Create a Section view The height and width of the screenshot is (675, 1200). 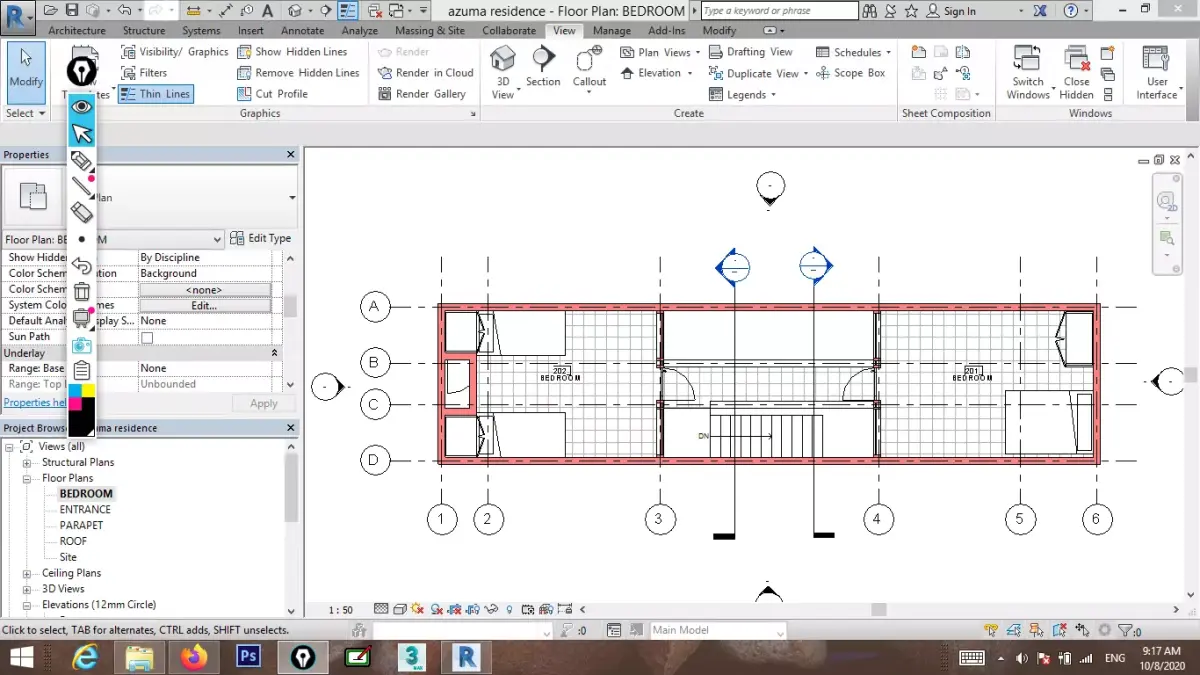(x=543, y=67)
